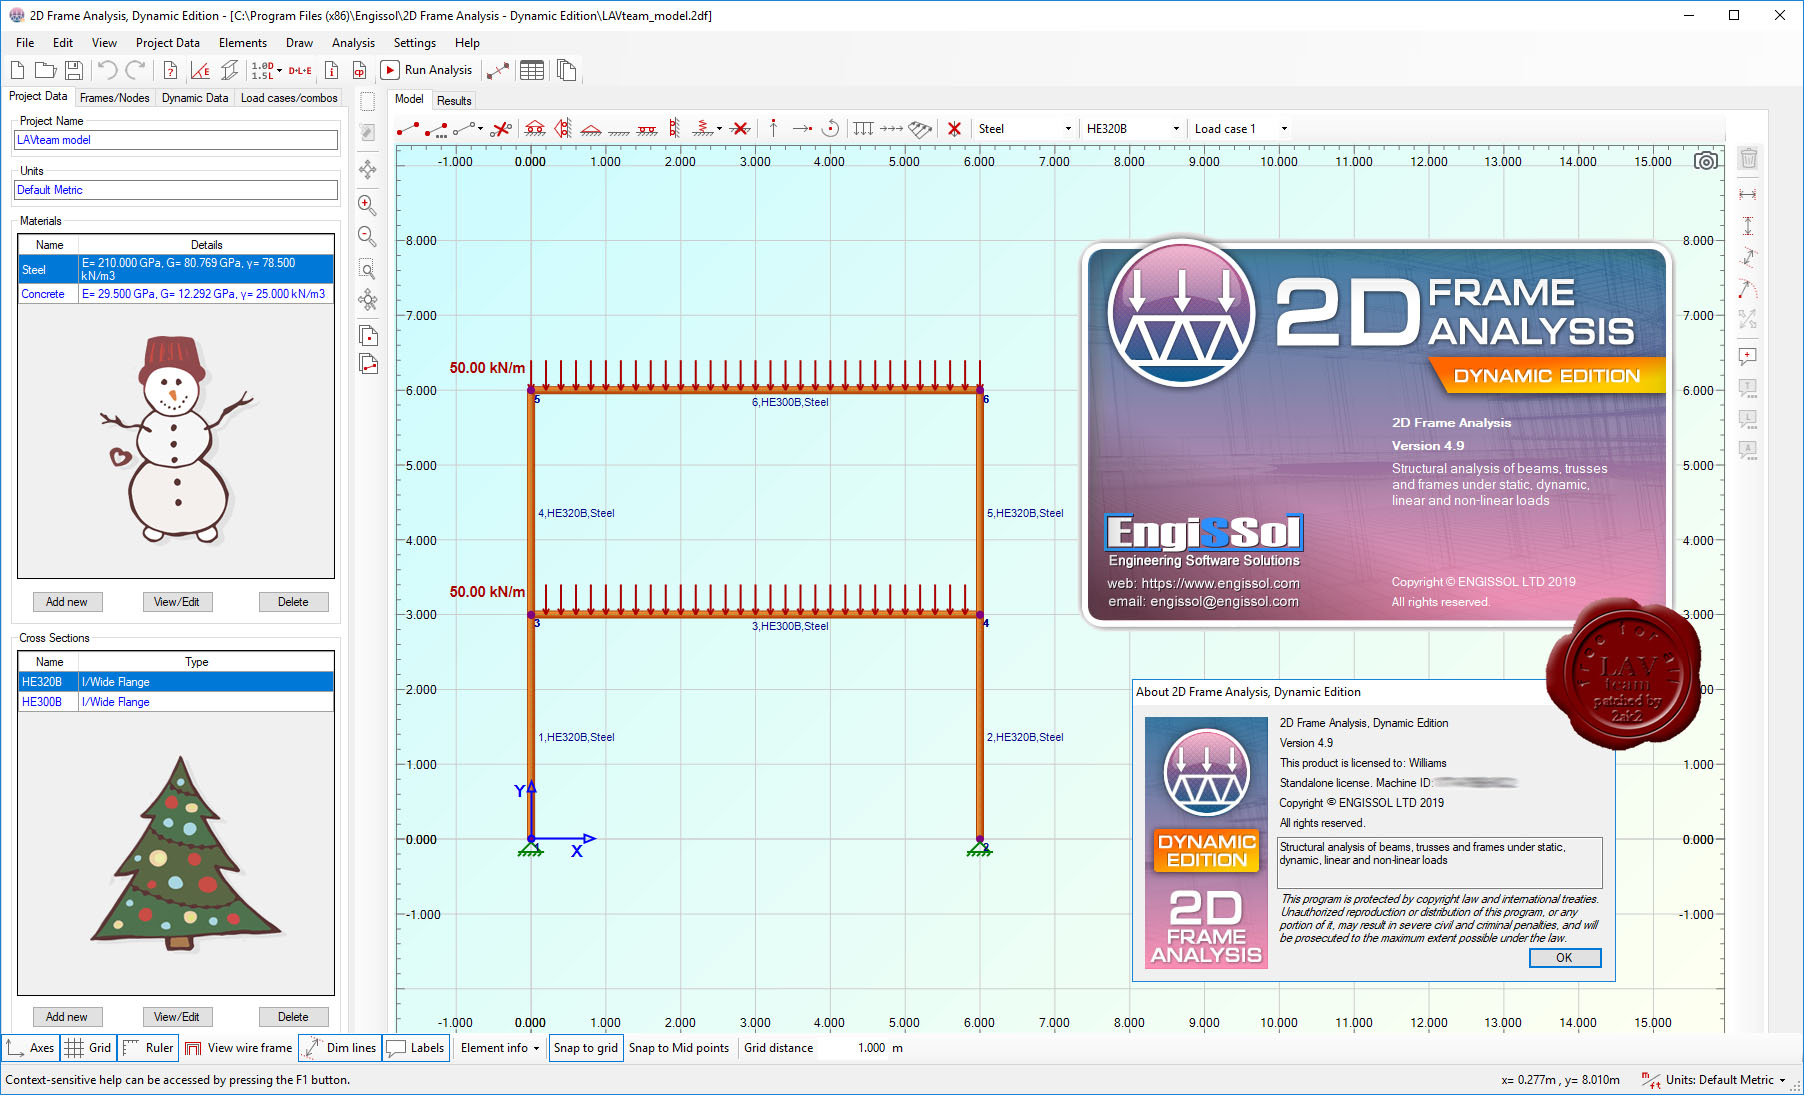Click the Project Name input field

tap(176, 140)
